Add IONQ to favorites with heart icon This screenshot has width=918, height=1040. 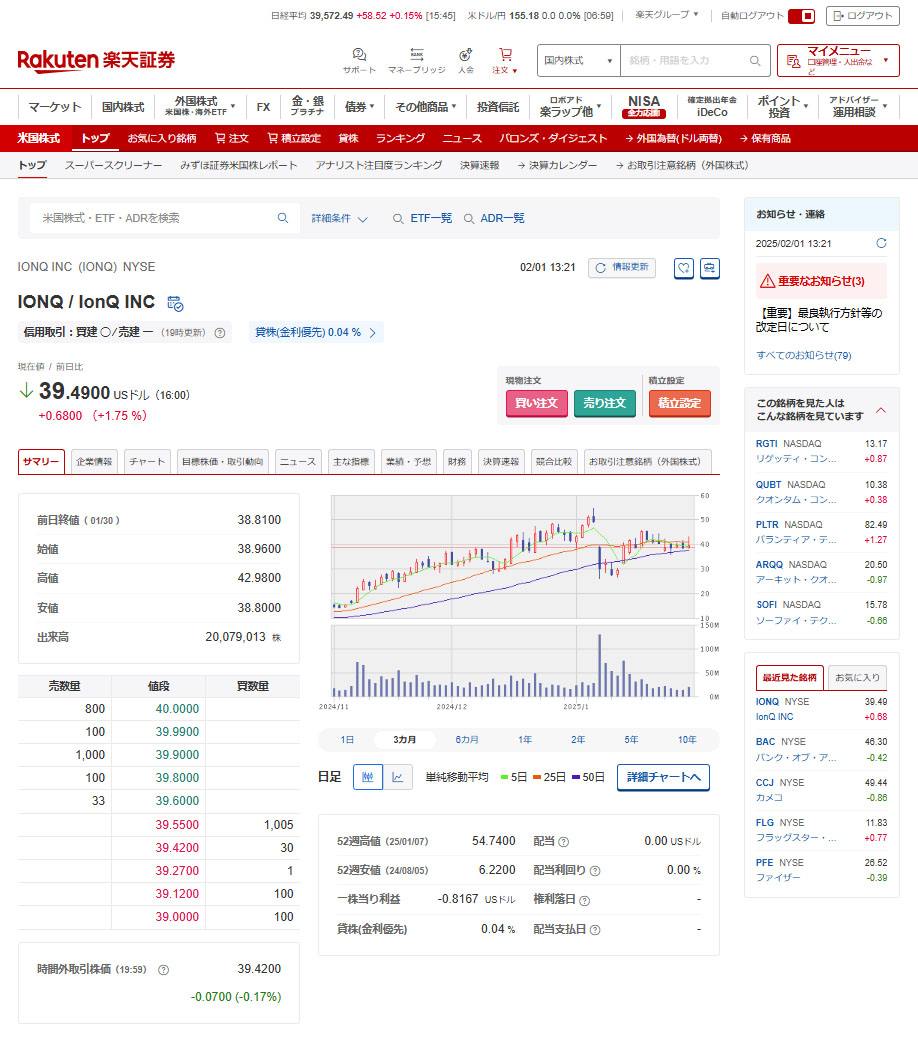click(684, 268)
